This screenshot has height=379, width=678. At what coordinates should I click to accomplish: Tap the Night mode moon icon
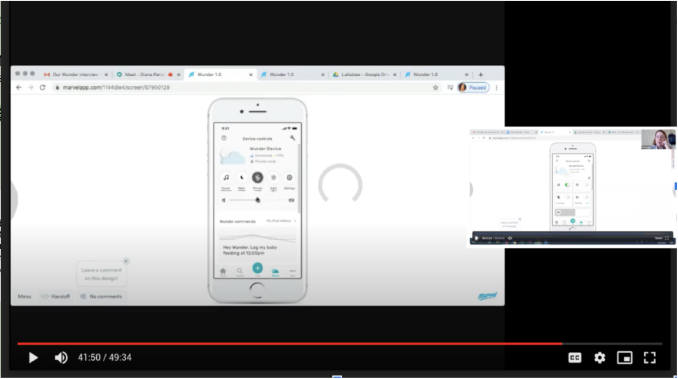pyautogui.click(x=242, y=178)
